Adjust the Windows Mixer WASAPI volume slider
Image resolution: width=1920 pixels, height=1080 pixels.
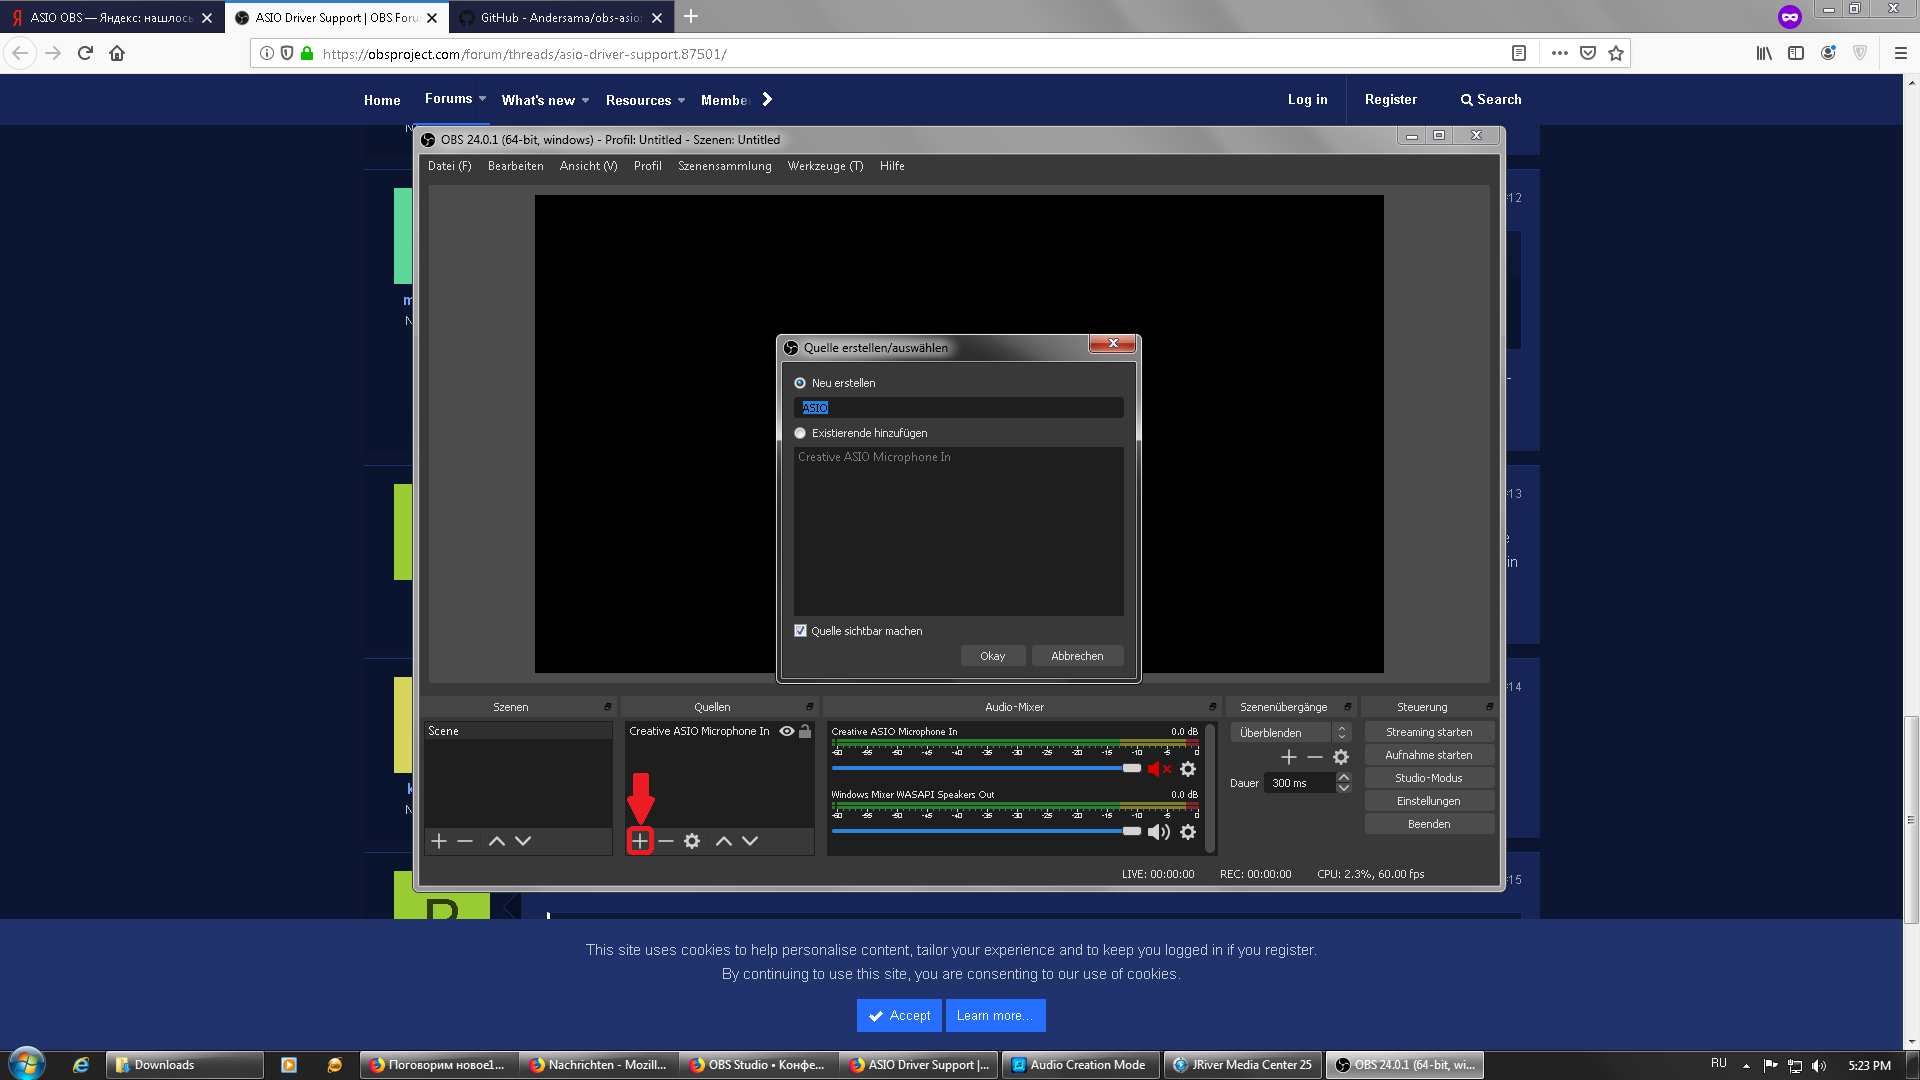[1131, 831]
